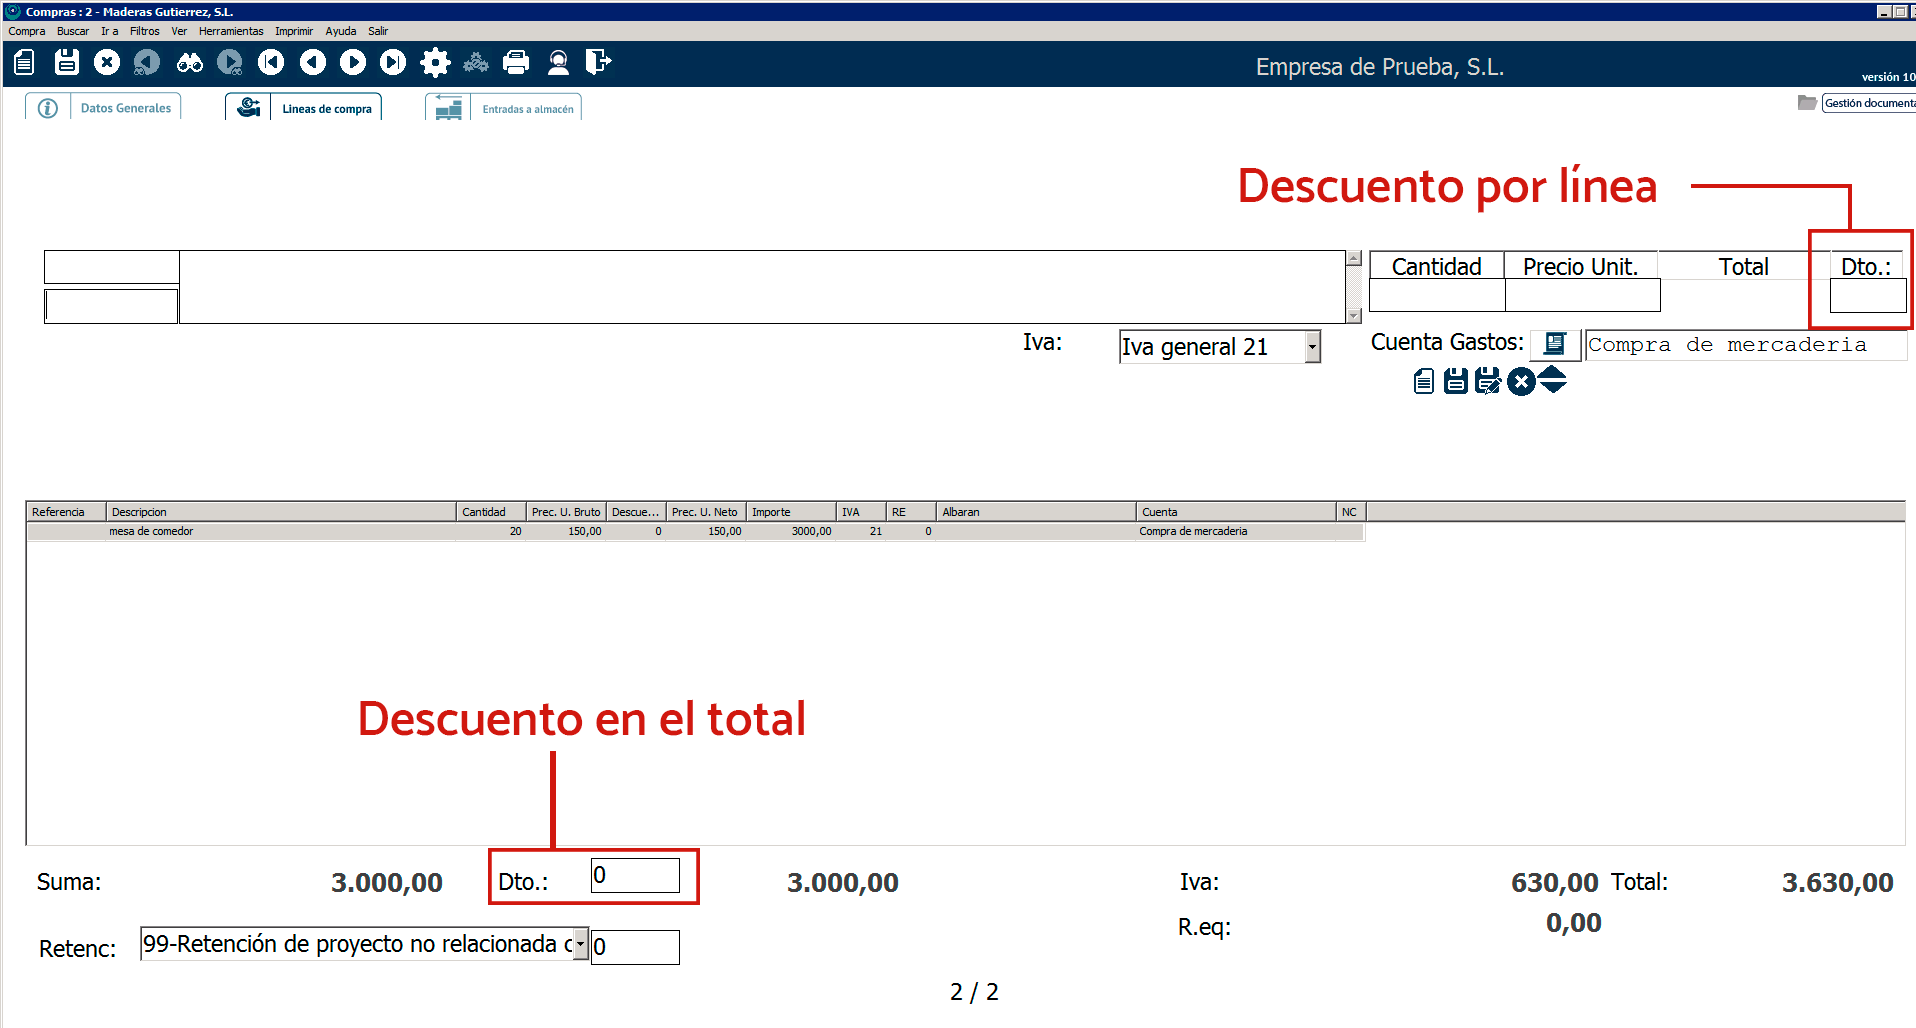Click the support headset agent icon

558,63
